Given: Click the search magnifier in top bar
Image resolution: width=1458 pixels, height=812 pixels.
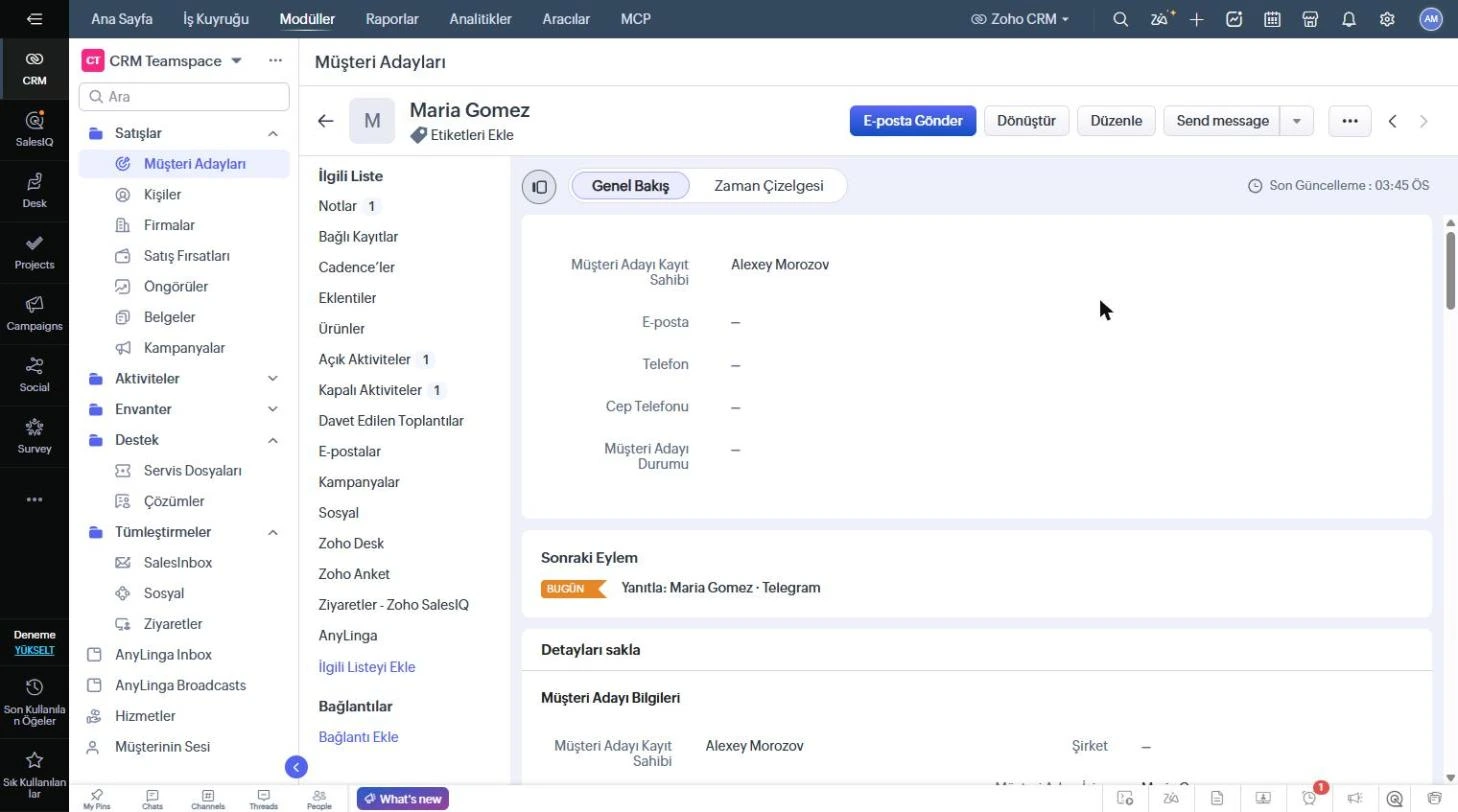Looking at the screenshot, I should [x=1121, y=19].
